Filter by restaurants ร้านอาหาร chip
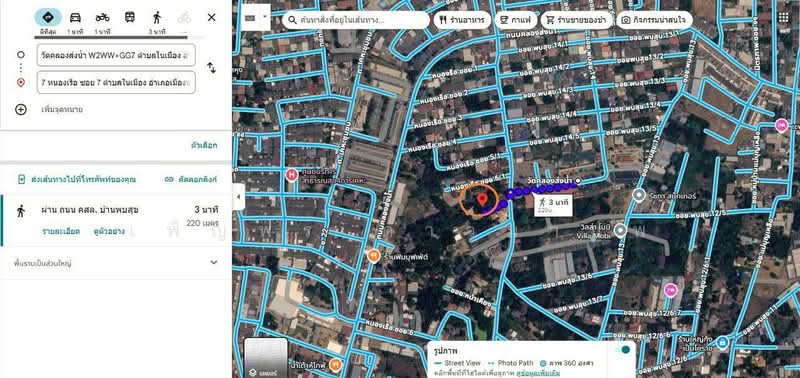This screenshot has width=800, height=378. coord(462,20)
